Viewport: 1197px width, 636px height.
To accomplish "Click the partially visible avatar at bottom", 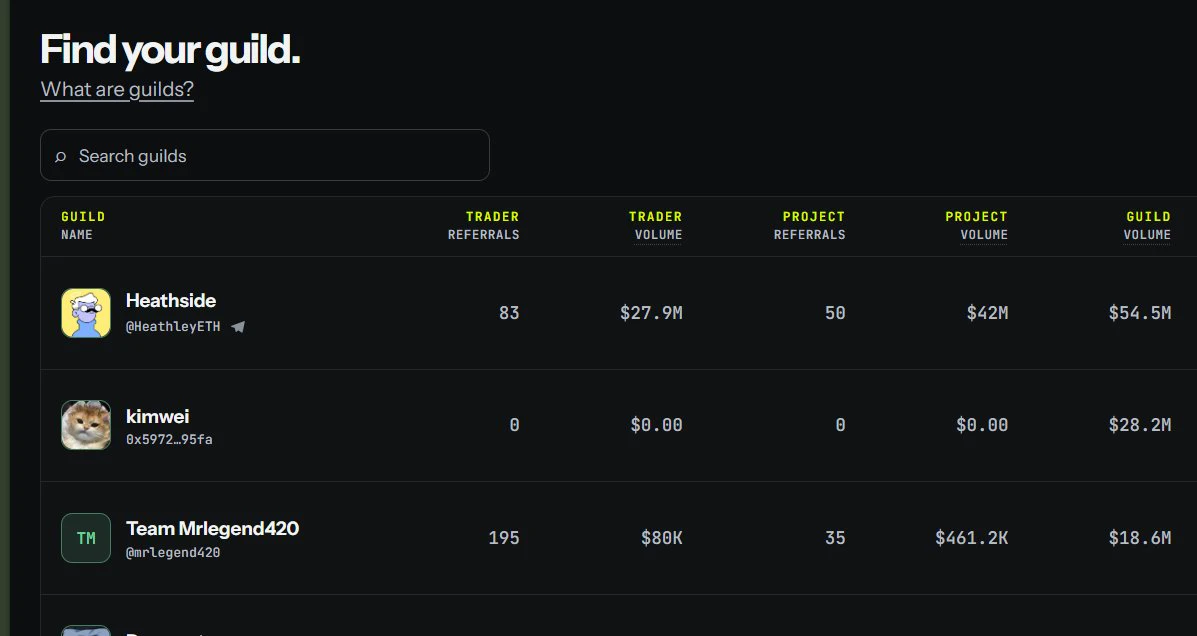I will (86, 631).
